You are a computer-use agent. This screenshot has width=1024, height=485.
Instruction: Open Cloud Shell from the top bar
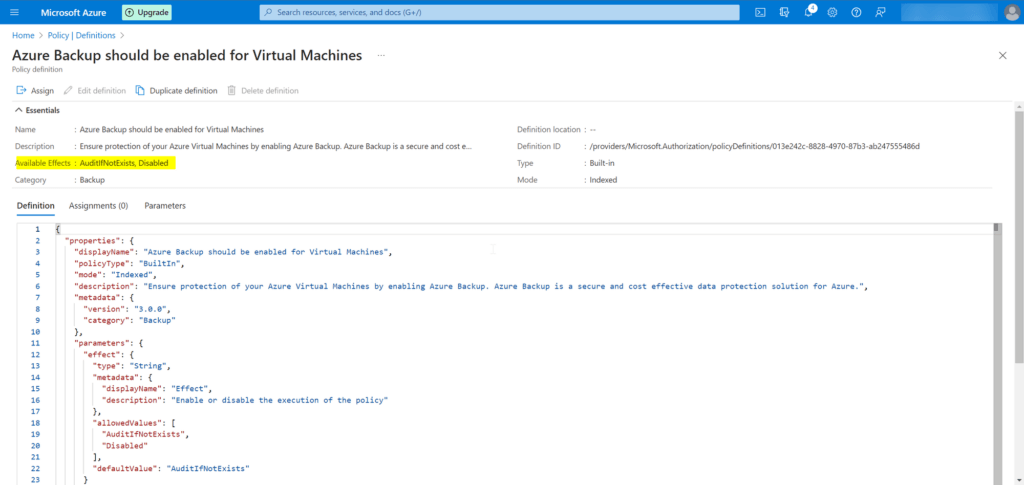point(760,12)
